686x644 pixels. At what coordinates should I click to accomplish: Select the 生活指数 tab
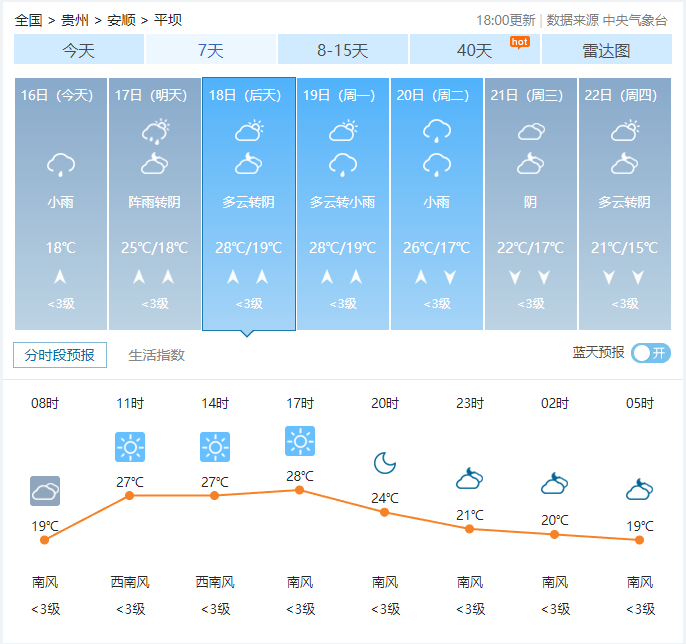pyautogui.click(x=156, y=355)
